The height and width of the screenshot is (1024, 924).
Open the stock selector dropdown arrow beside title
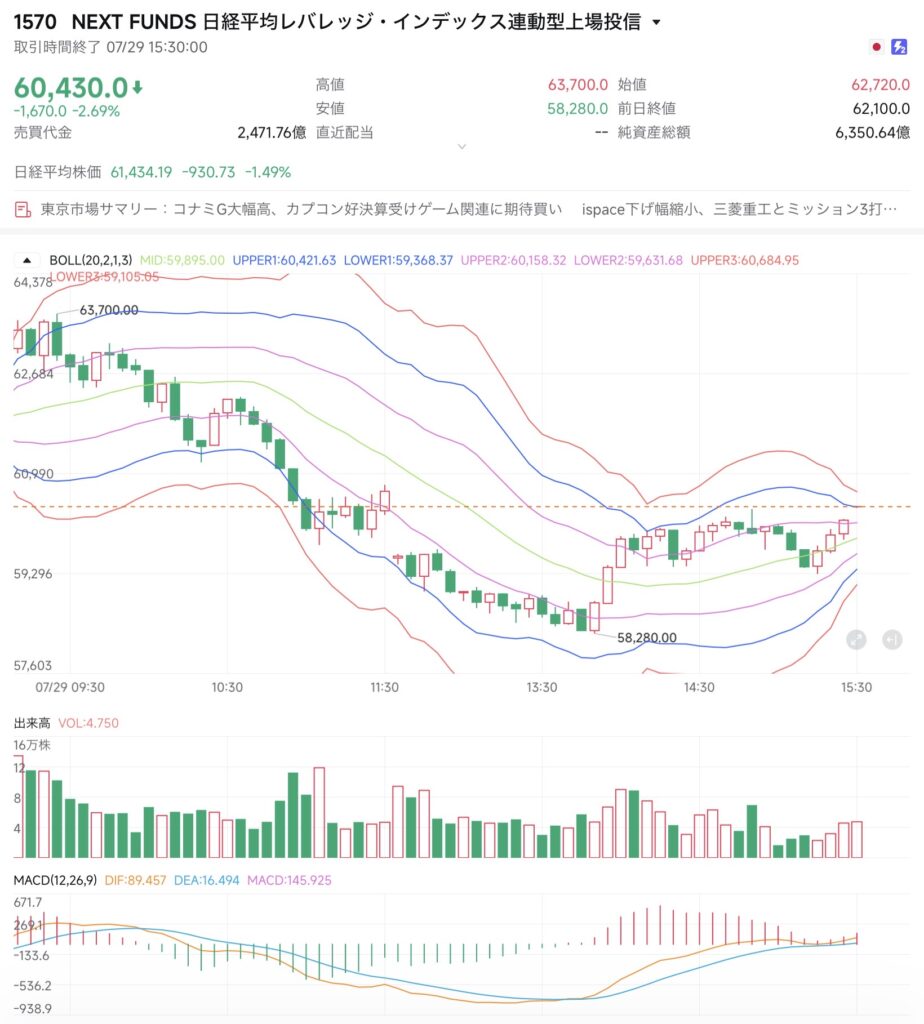point(656,22)
